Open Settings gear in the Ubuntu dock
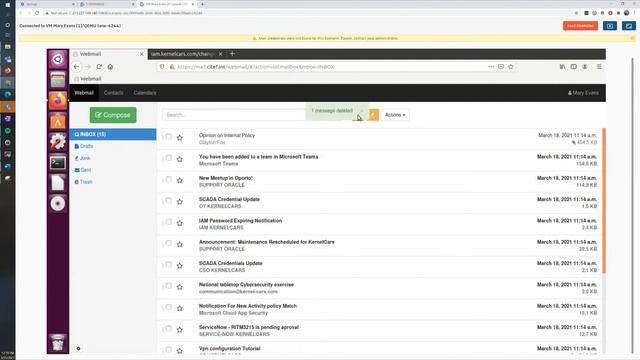 (x=58, y=141)
